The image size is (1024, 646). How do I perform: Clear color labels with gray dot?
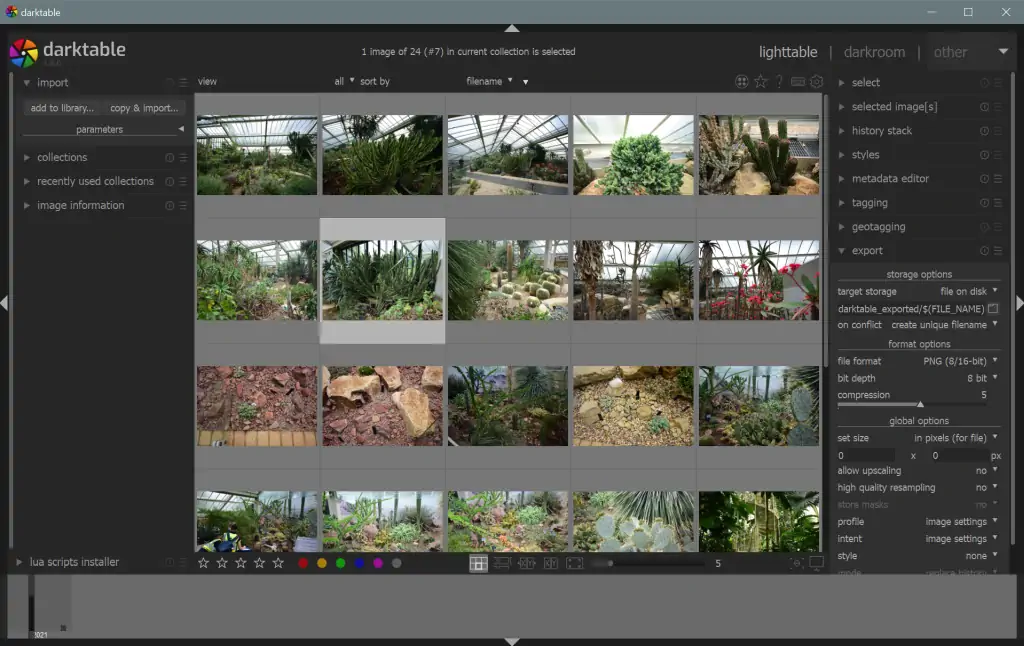pyautogui.click(x=396, y=563)
